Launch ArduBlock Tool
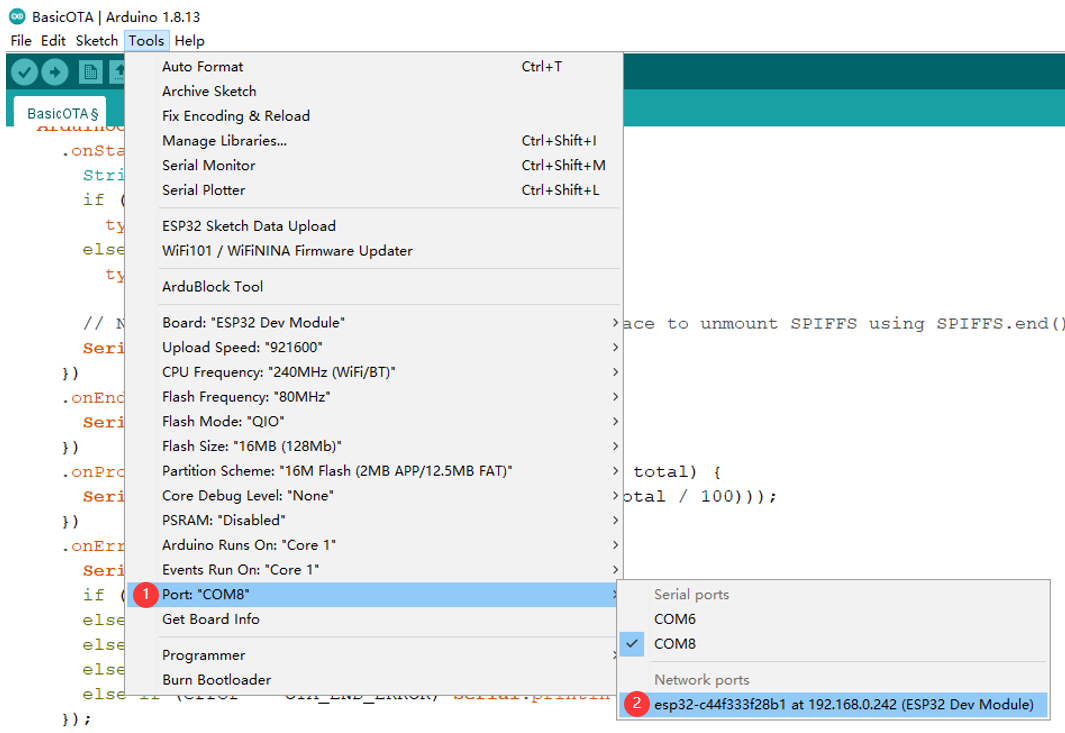 (374, 287)
